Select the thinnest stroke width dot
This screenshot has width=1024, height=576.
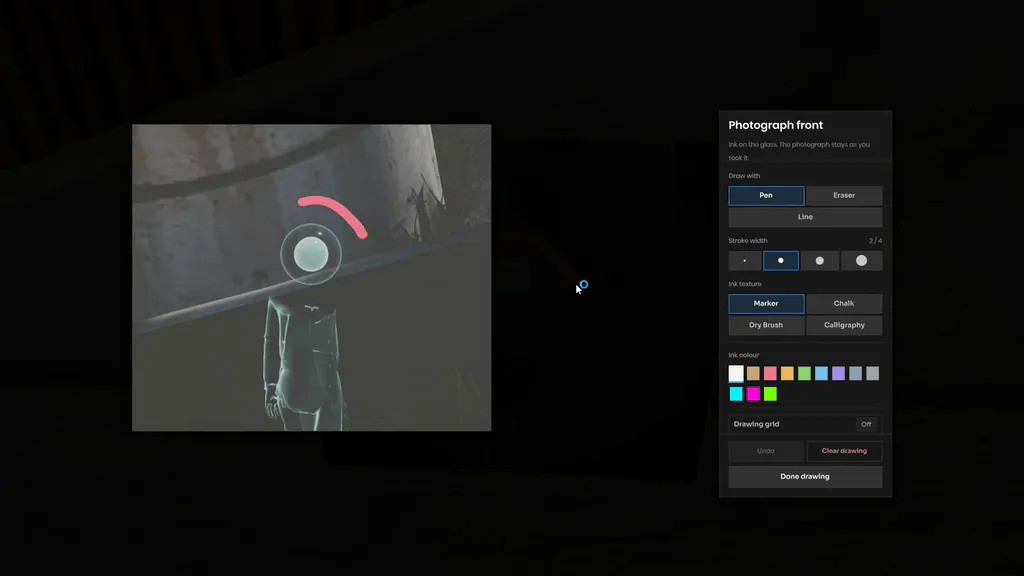point(744,261)
